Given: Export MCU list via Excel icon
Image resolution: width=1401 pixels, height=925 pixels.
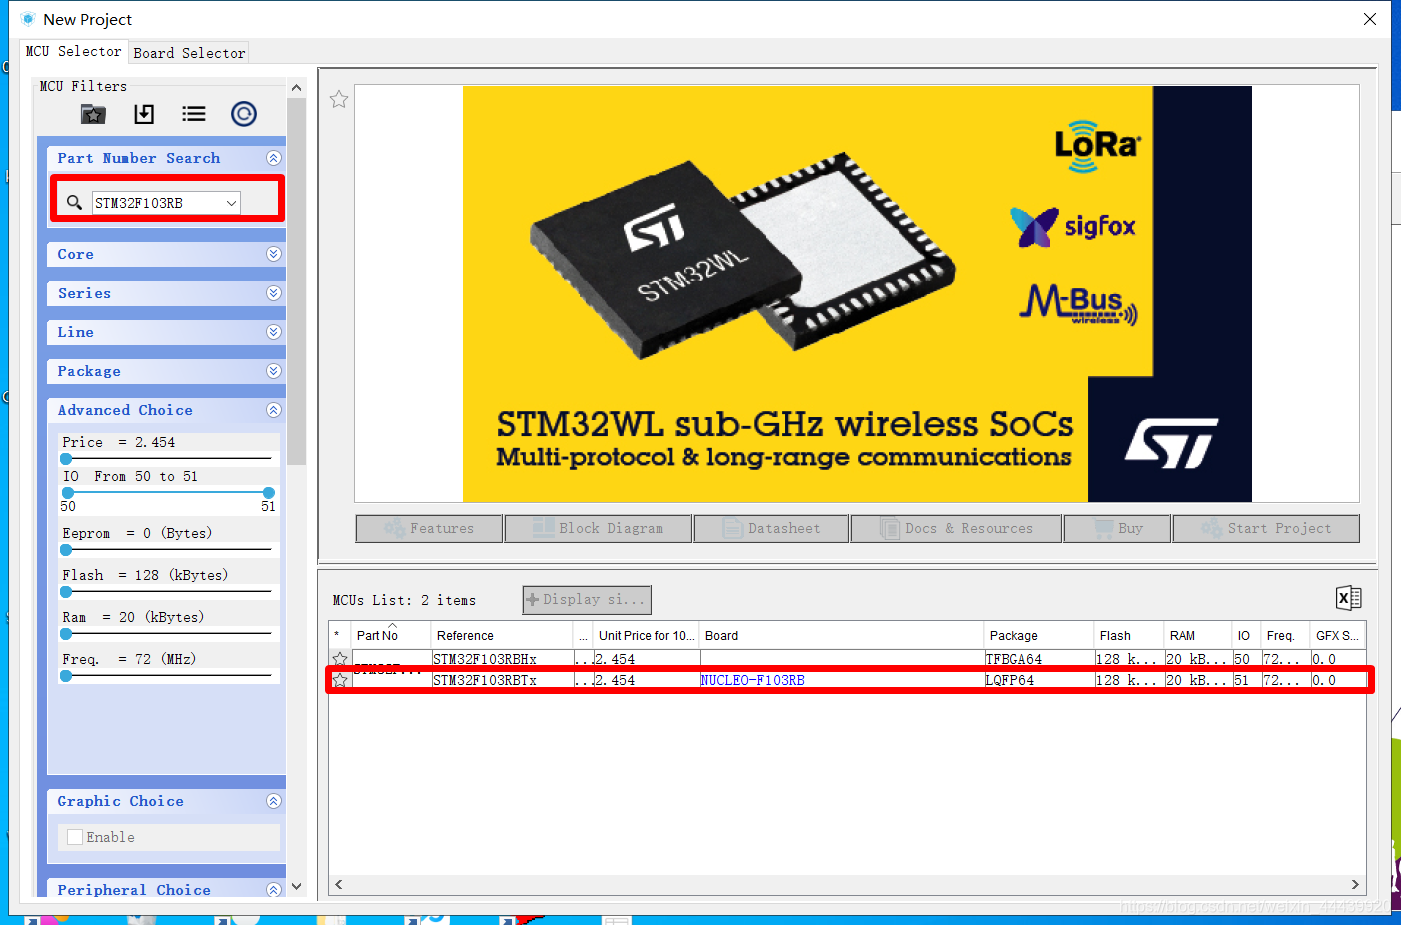Looking at the screenshot, I should pyautogui.click(x=1348, y=598).
